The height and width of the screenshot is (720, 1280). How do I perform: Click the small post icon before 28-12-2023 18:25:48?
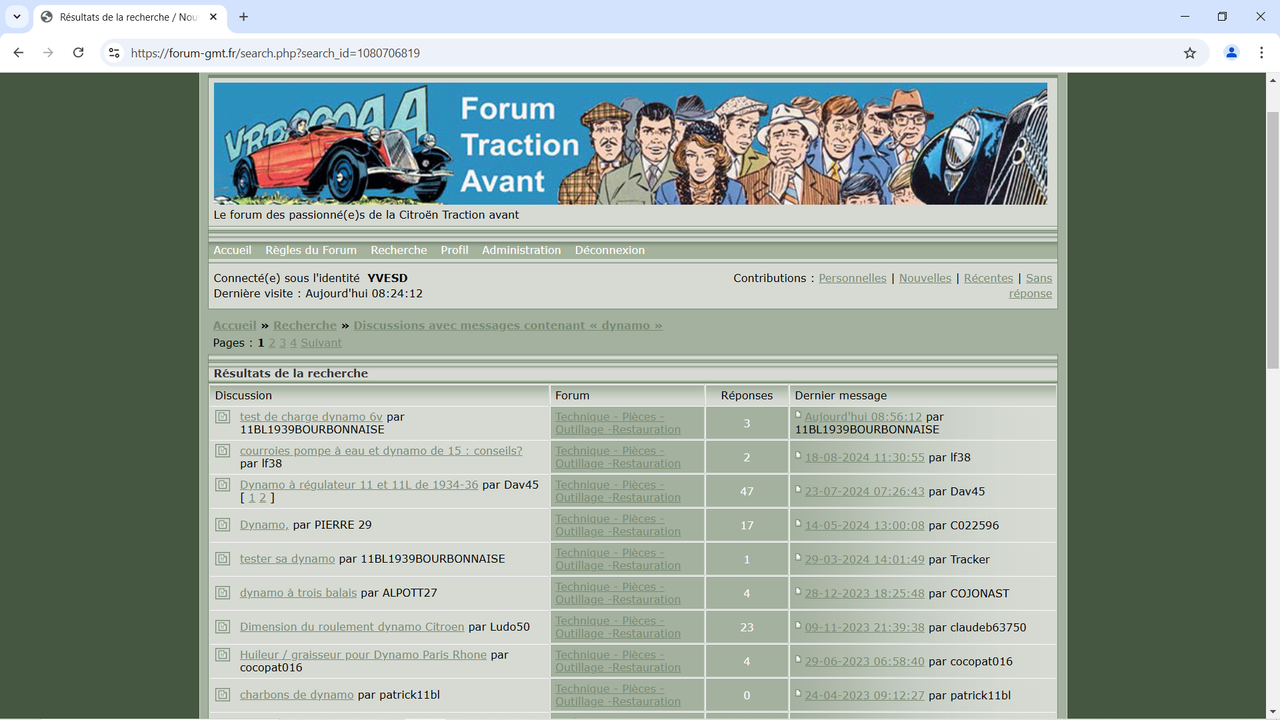point(798,591)
